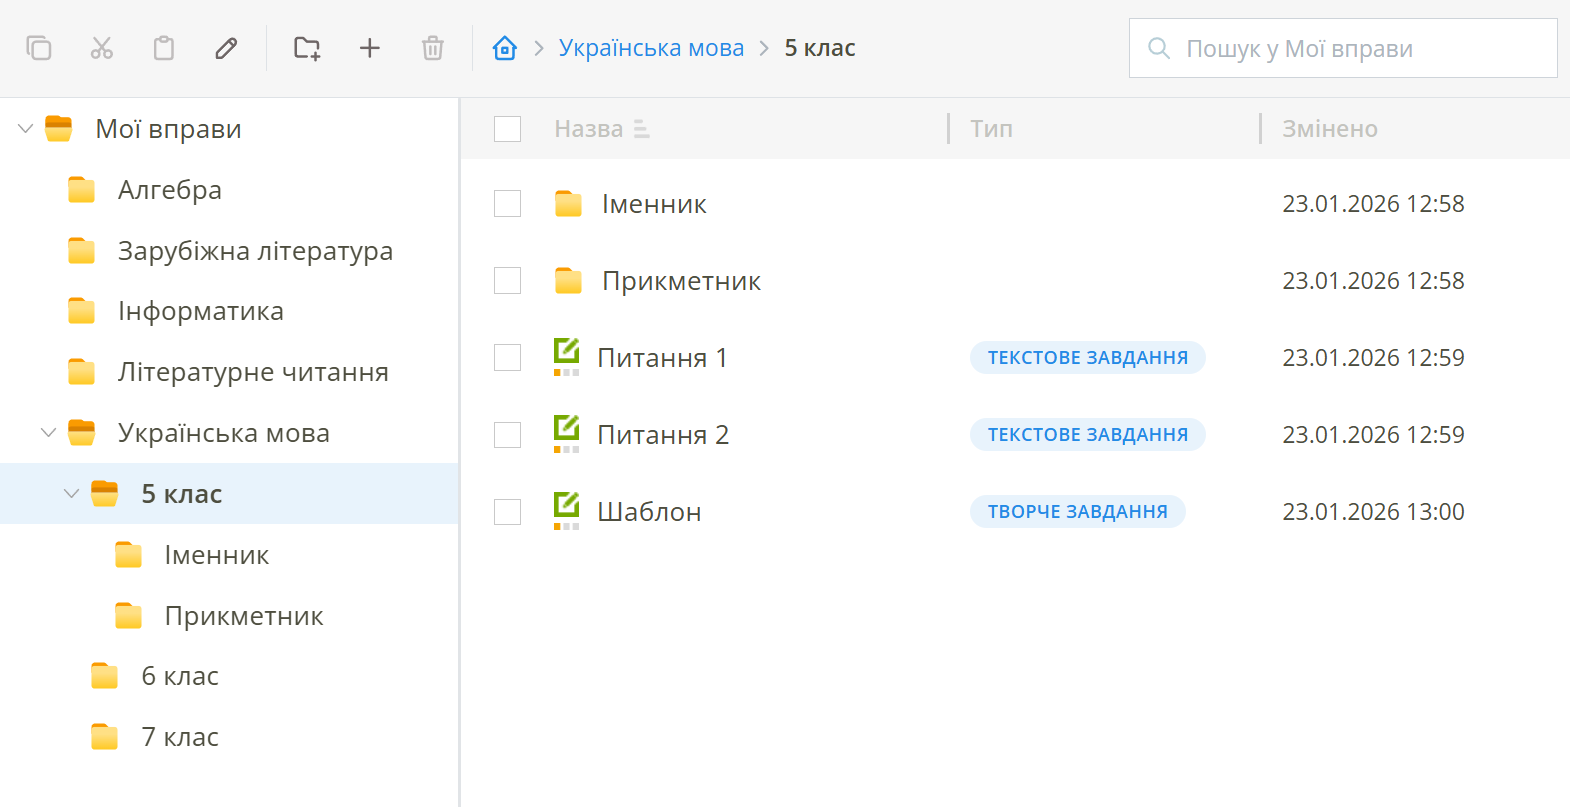
Task: Click the Шаблон exercise icon
Action: [x=567, y=511]
